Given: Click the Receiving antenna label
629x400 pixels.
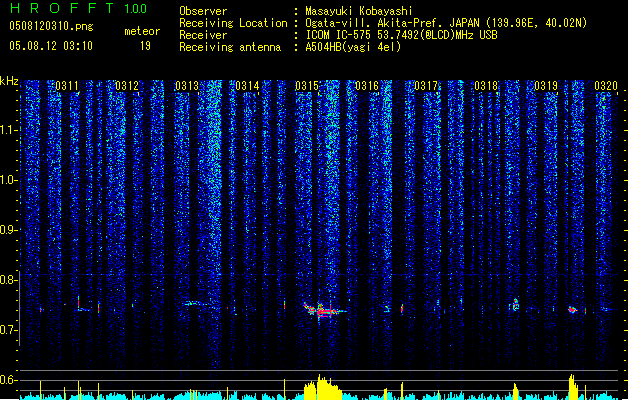Looking at the screenshot, I should tap(230, 47).
